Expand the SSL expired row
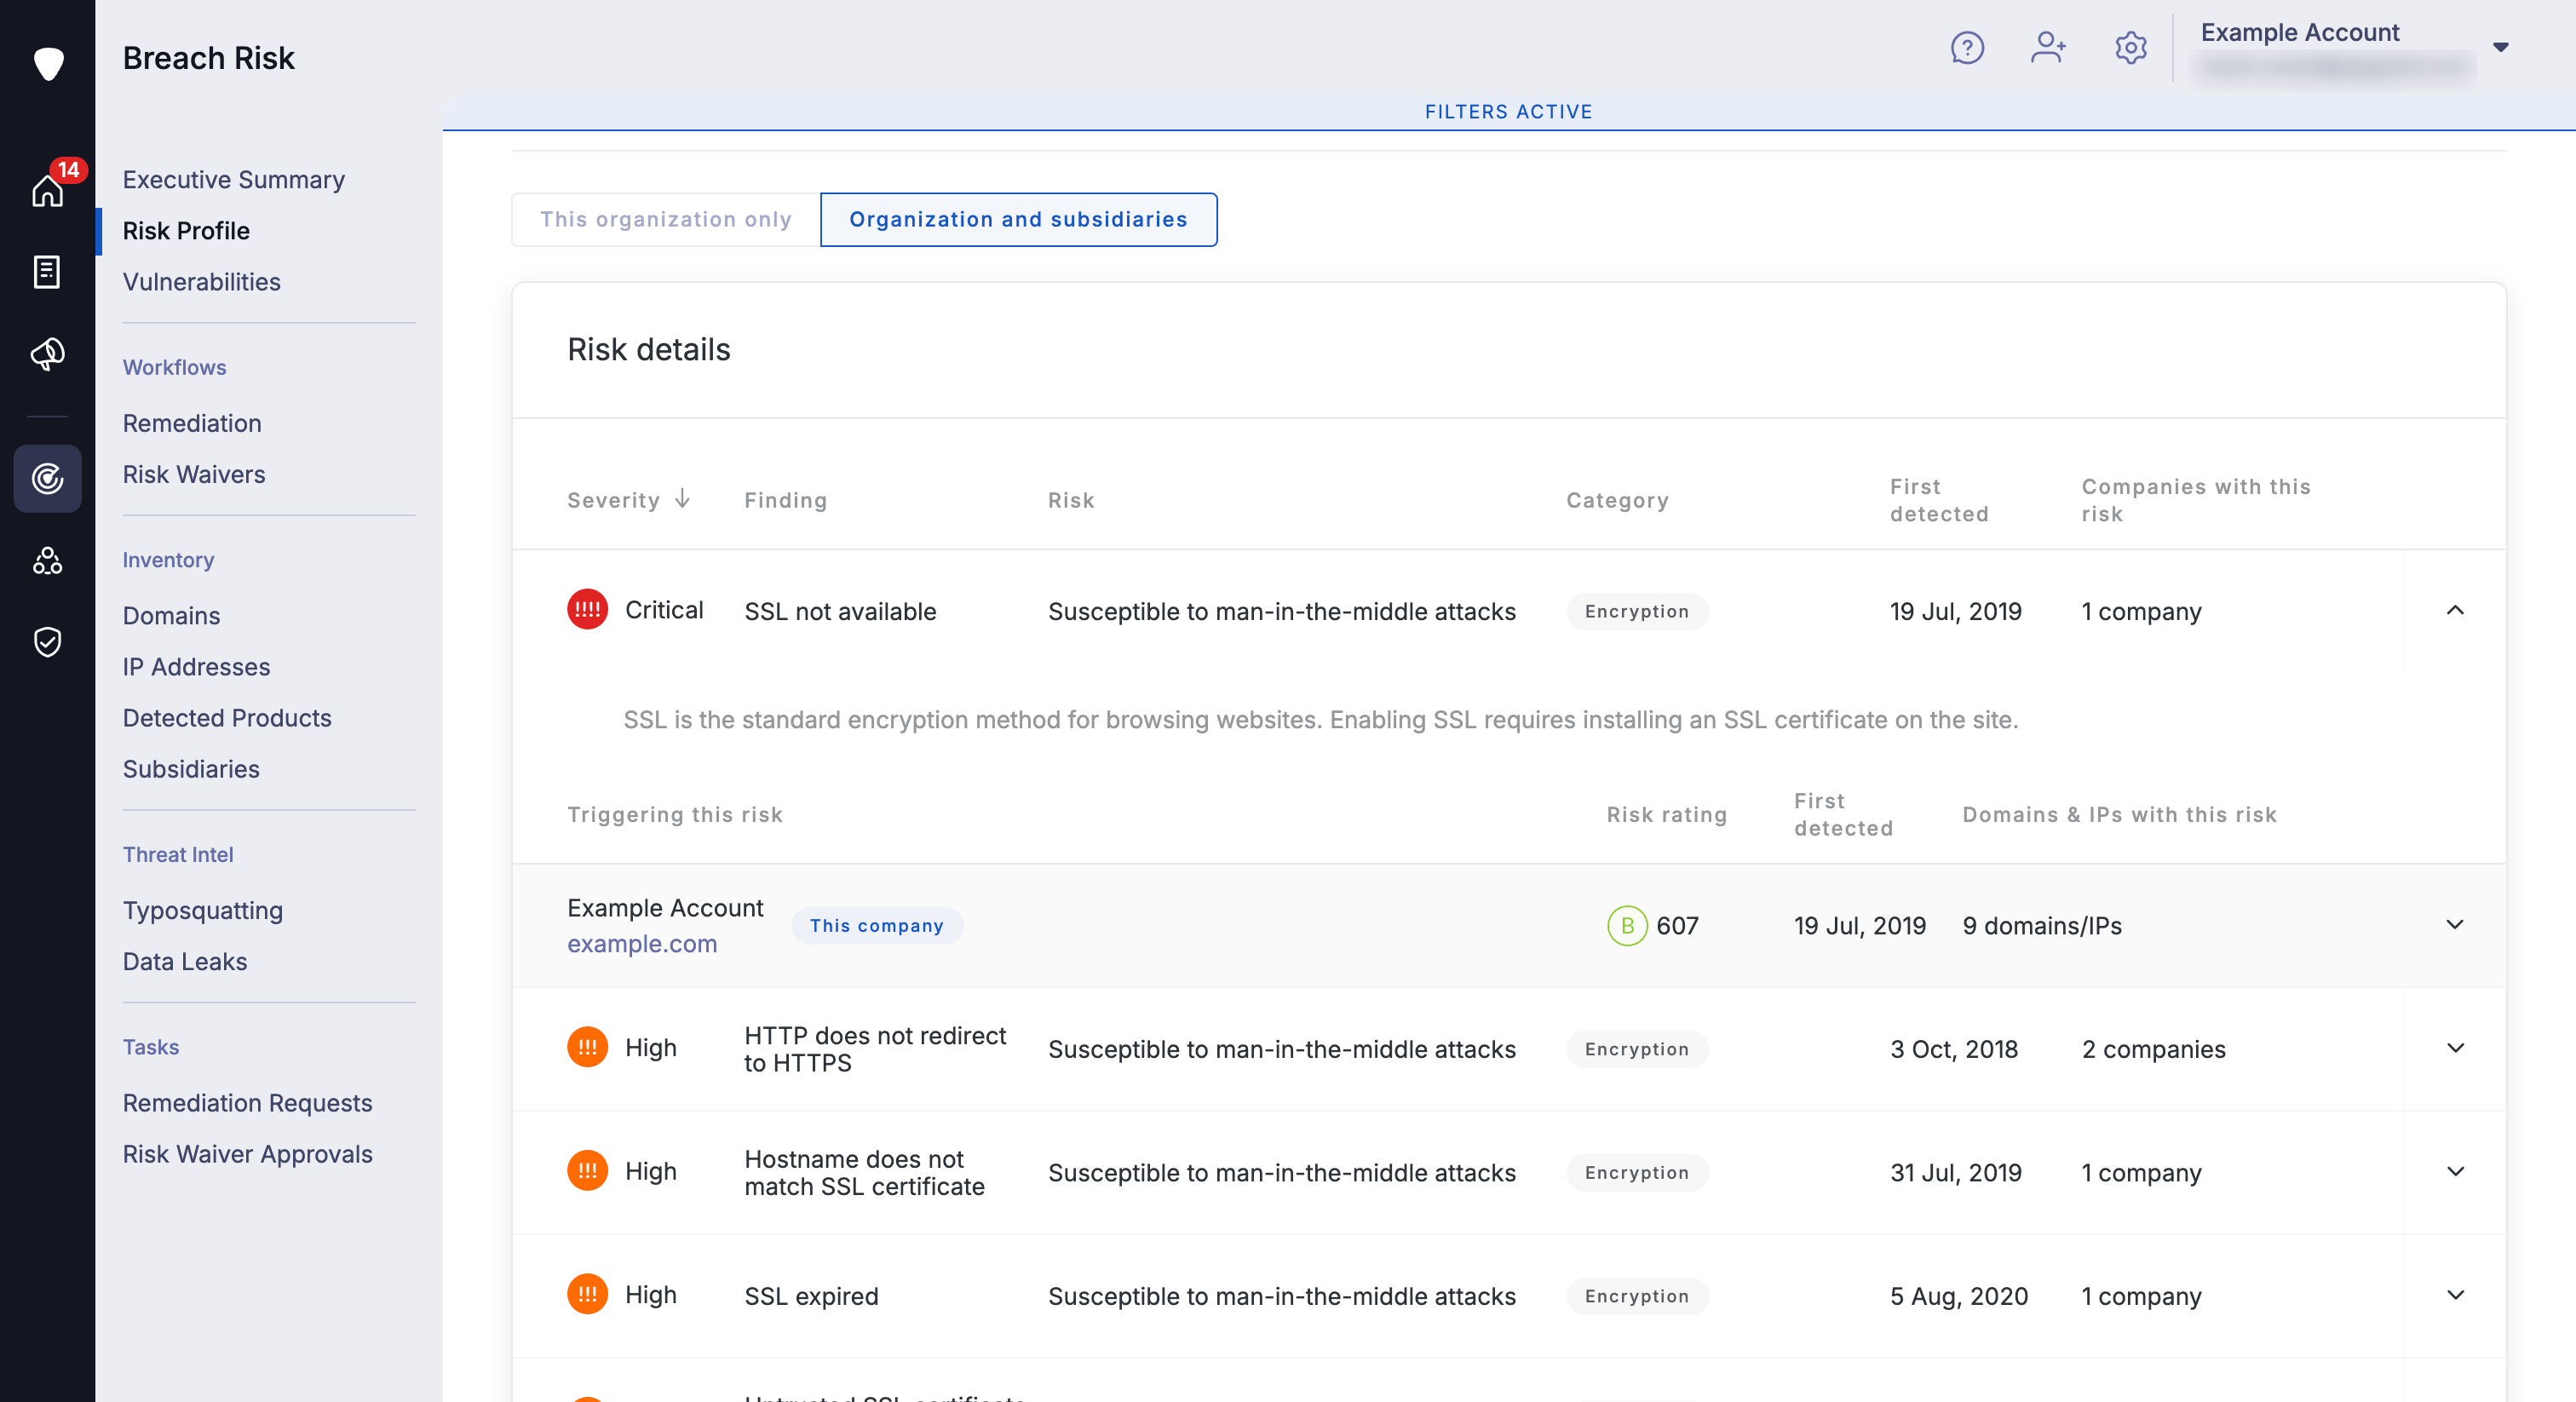 point(2455,1295)
